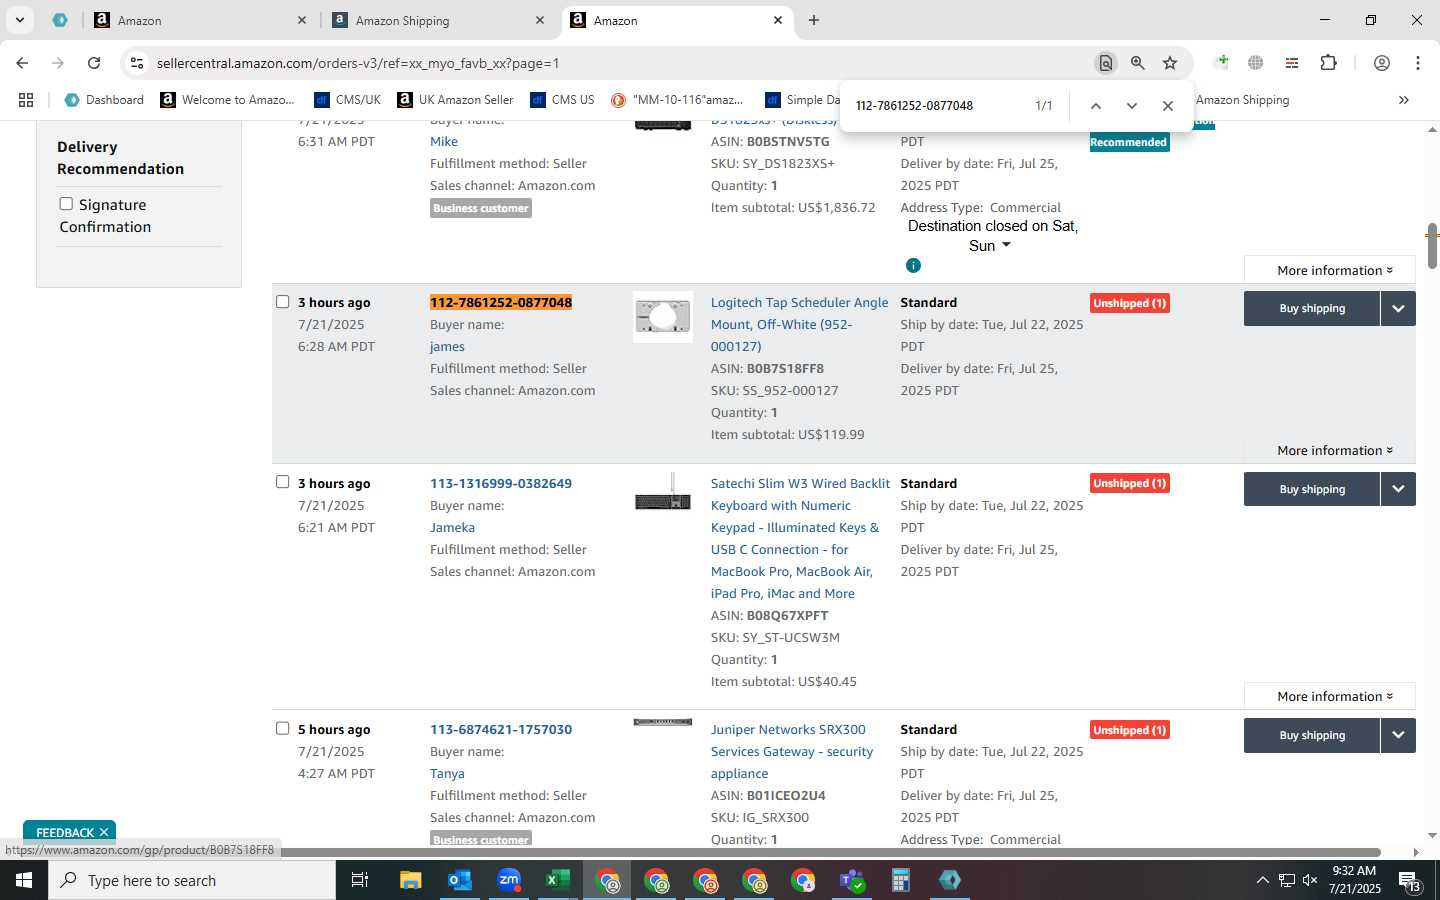1440x900 pixels.
Task: Toggle Signature Confirmation checkbox
Action: (x=66, y=204)
